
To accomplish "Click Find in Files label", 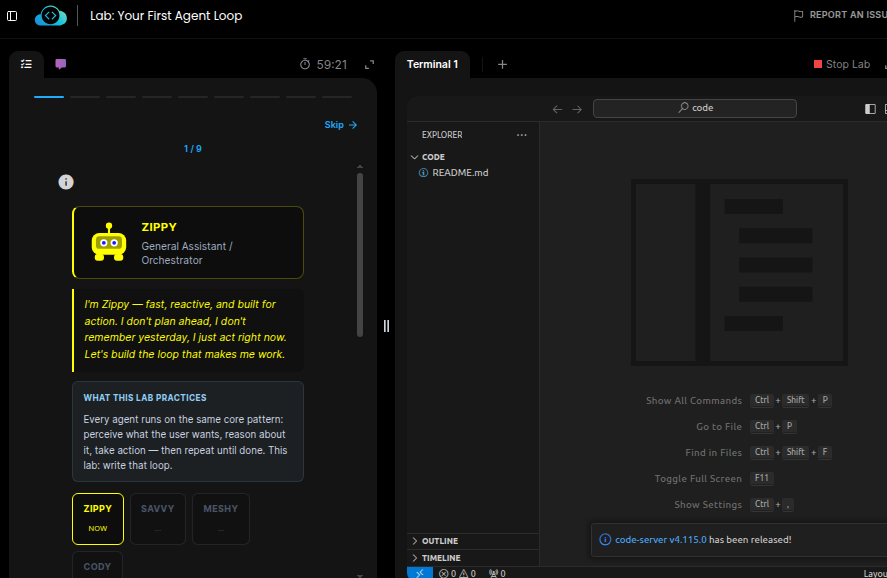I will tap(713, 452).
